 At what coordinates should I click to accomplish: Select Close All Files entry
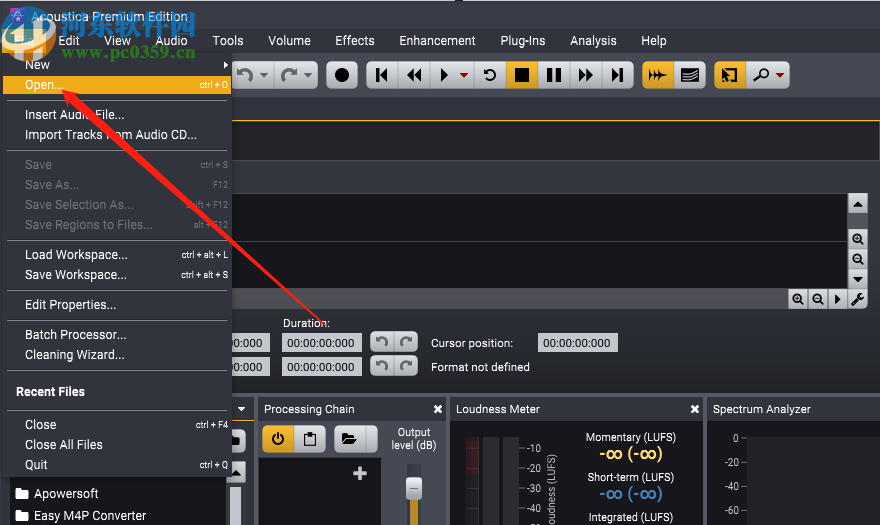click(117, 445)
